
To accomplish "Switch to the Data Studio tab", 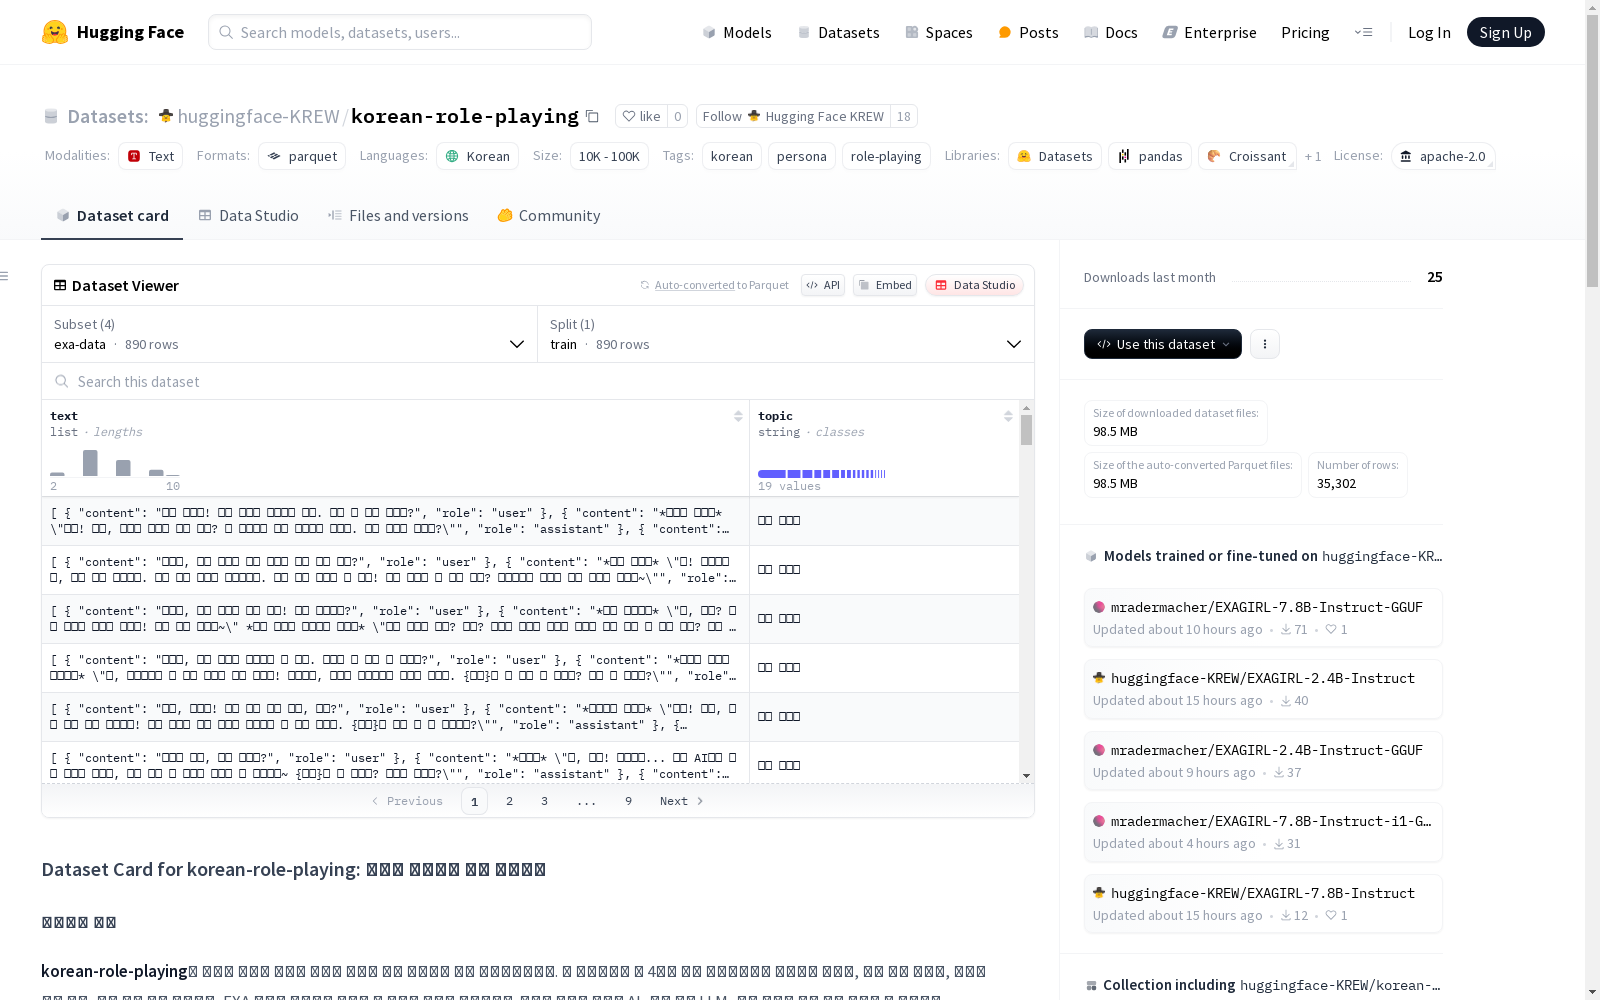I will 248,216.
